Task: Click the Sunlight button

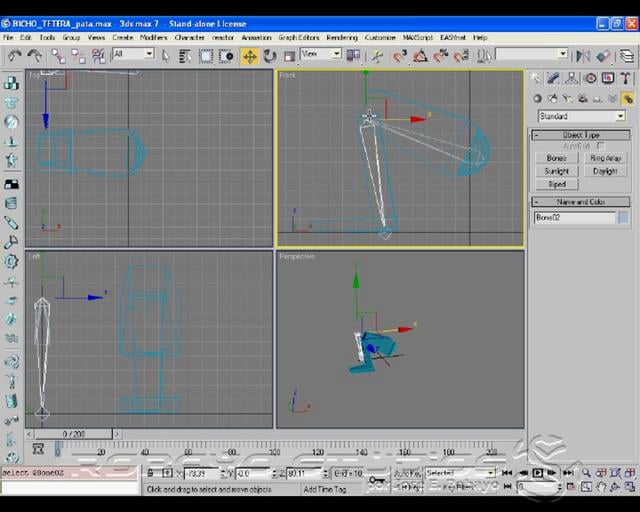Action: (x=557, y=171)
